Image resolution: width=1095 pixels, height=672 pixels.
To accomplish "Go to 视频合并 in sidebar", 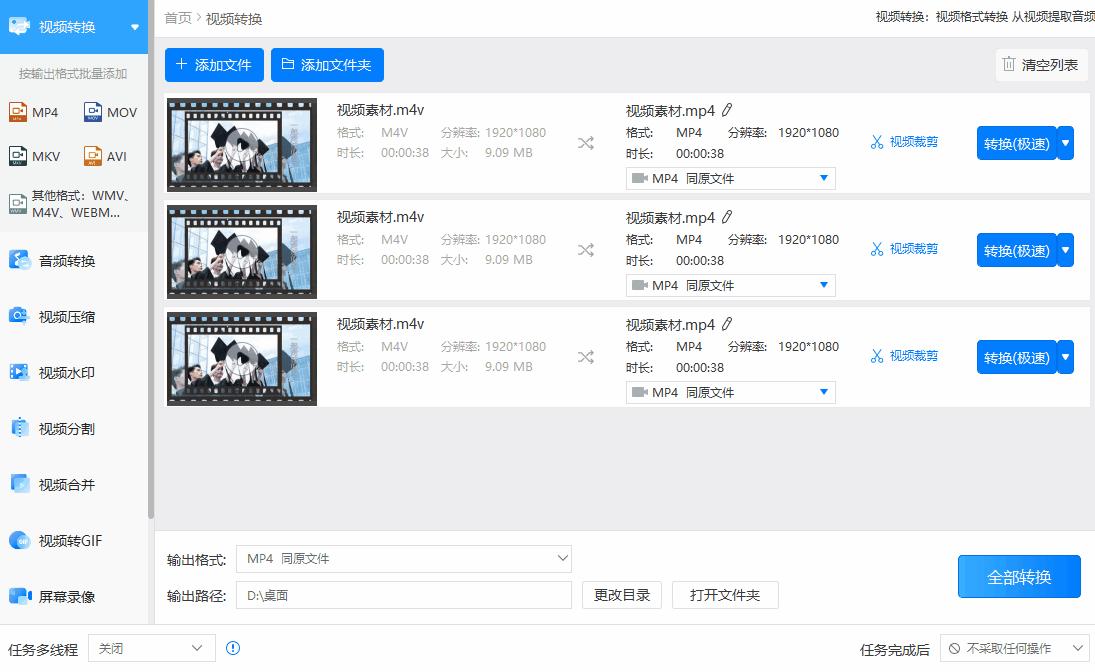I will pyautogui.click(x=66, y=485).
